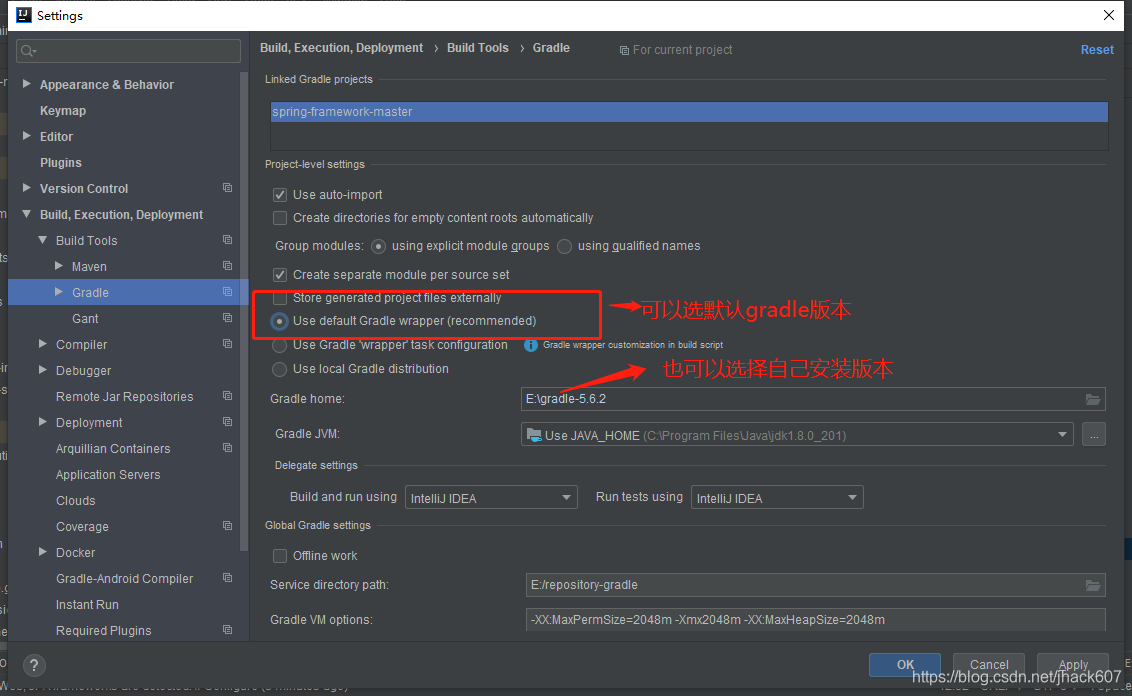Open Keymap settings page
Viewport: 1132px width, 696px height.
pos(63,110)
